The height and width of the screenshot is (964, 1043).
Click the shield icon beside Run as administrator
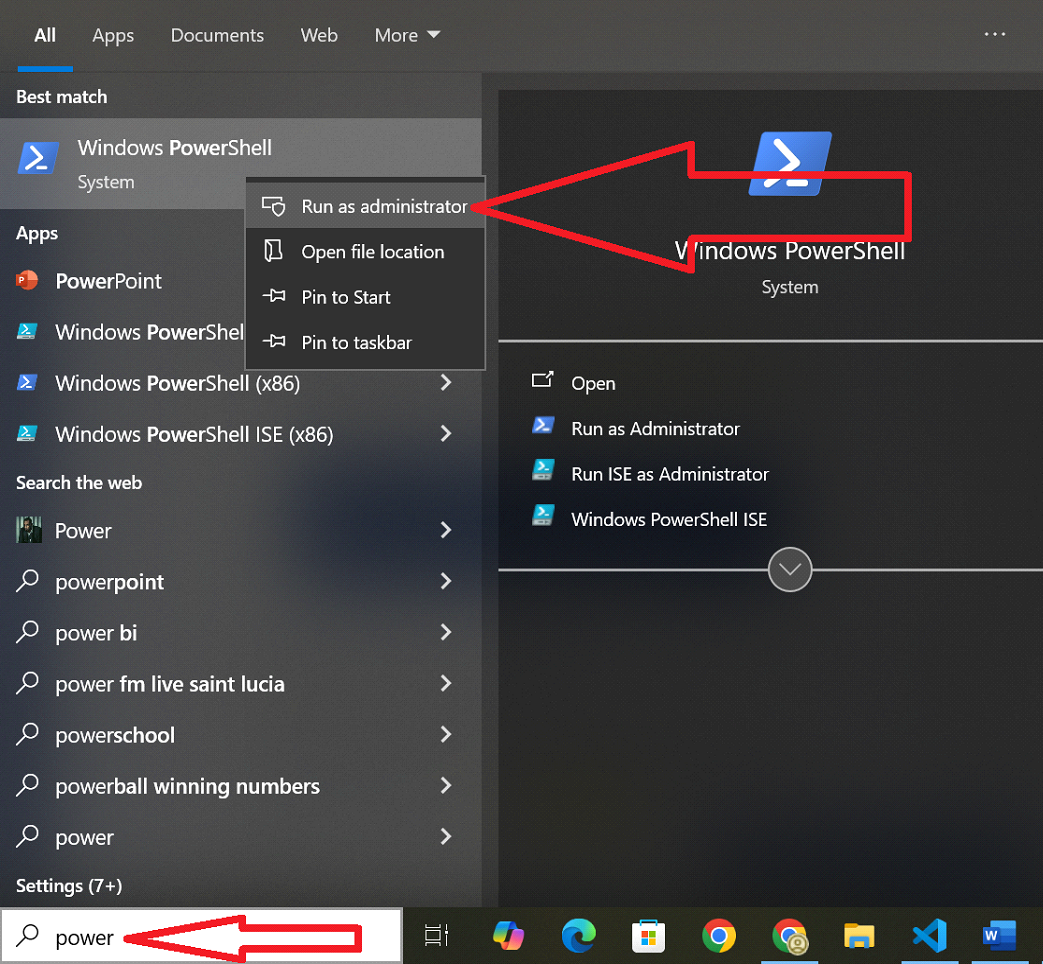click(x=273, y=206)
